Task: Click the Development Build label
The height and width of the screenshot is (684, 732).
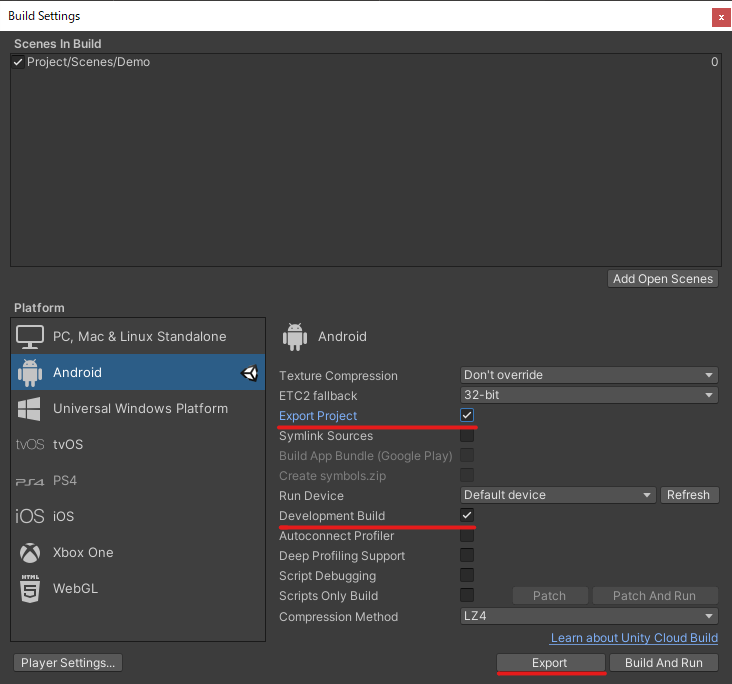Action: 332,516
